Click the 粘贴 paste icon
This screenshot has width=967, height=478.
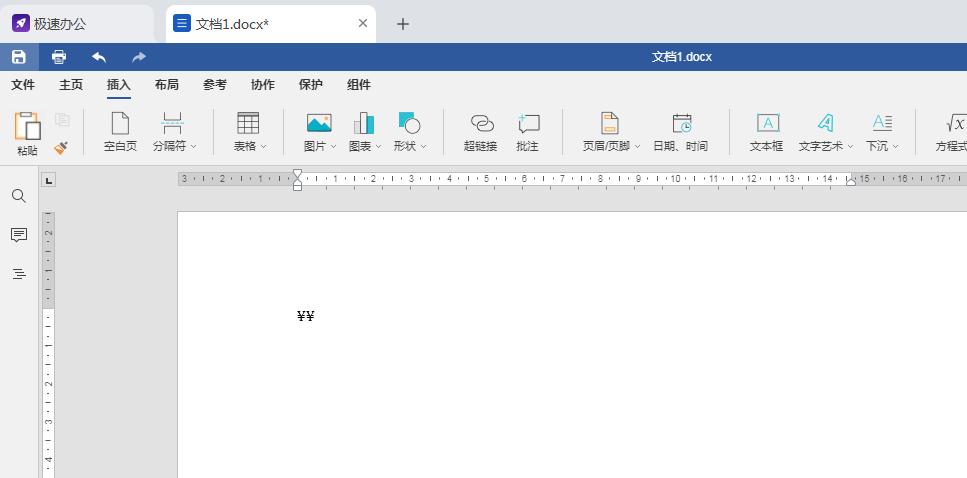pyautogui.click(x=27, y=126)
